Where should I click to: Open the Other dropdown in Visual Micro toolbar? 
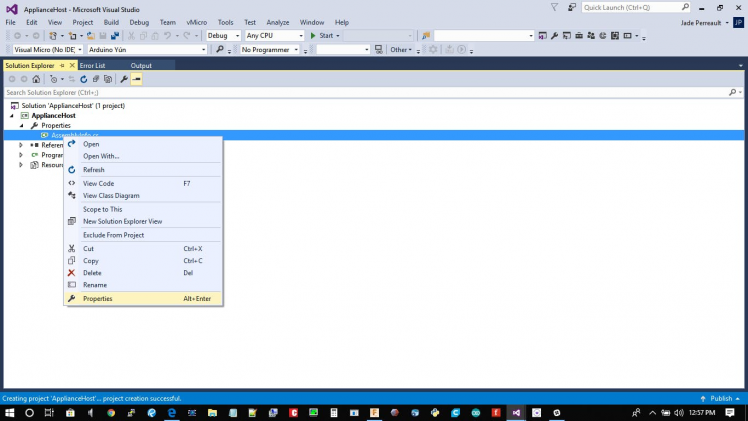(401, 50)
